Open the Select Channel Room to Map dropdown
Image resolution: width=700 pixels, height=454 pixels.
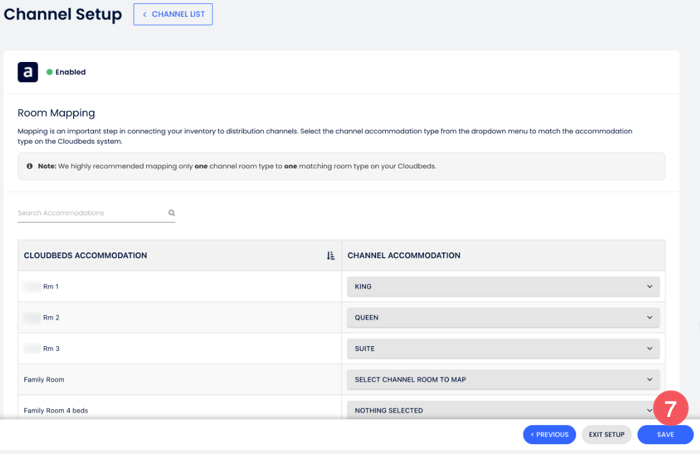[x=503, y=380]
